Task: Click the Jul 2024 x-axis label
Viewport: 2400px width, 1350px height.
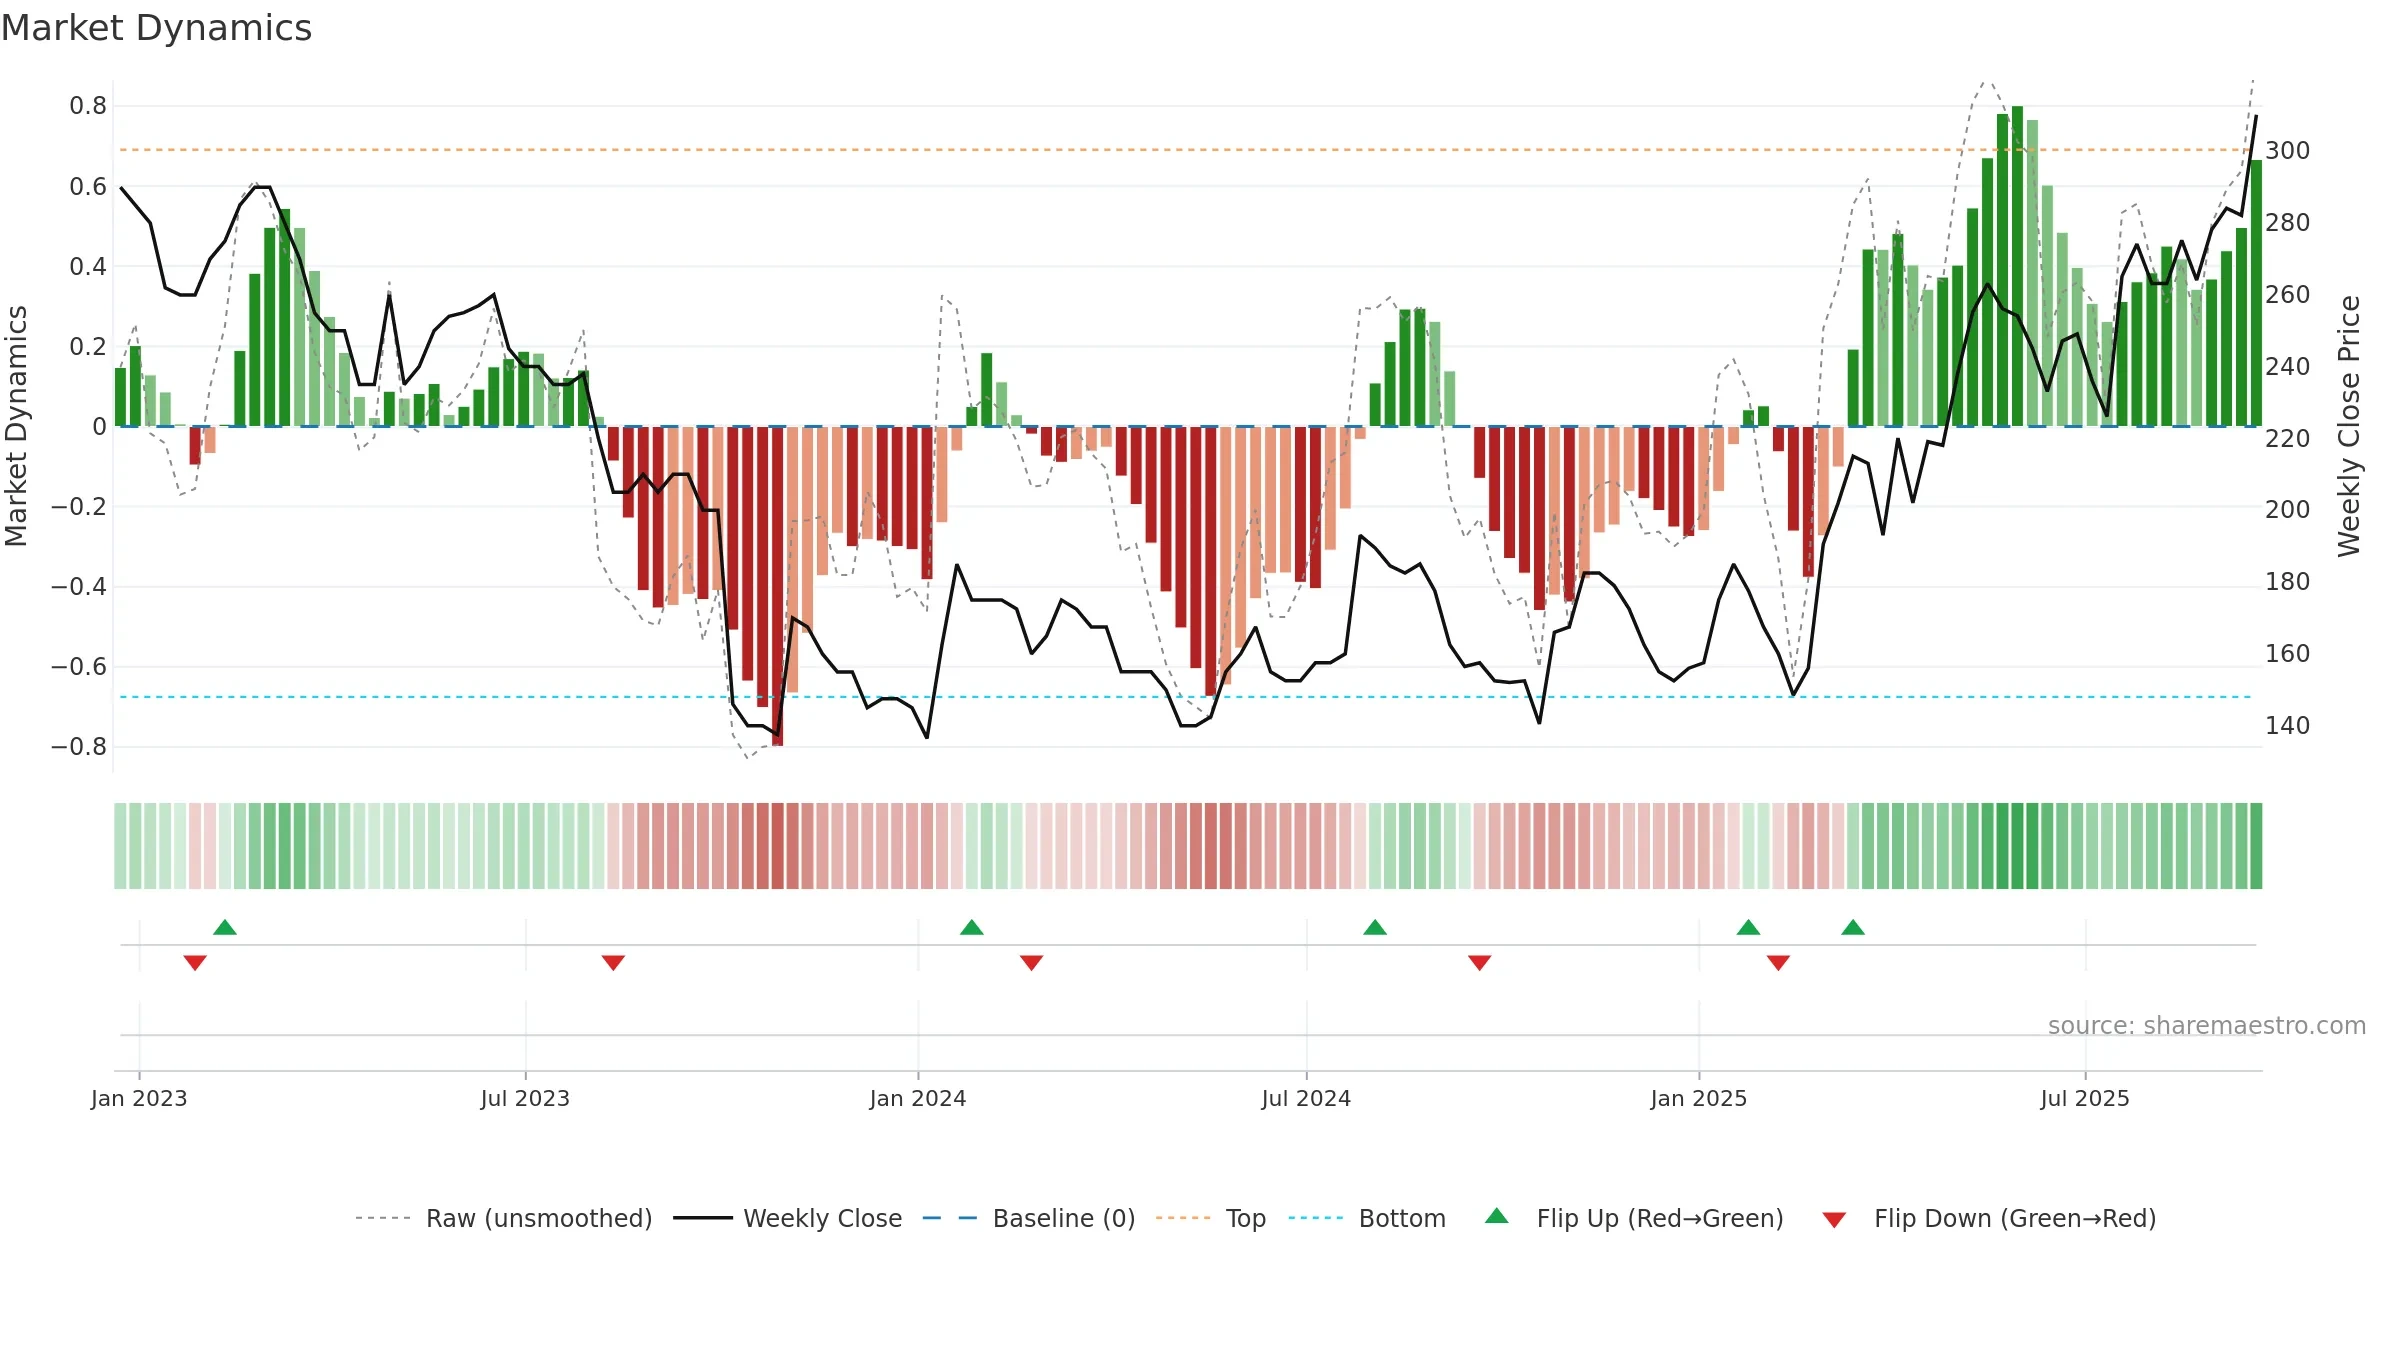Action: click(1306, 1098)
